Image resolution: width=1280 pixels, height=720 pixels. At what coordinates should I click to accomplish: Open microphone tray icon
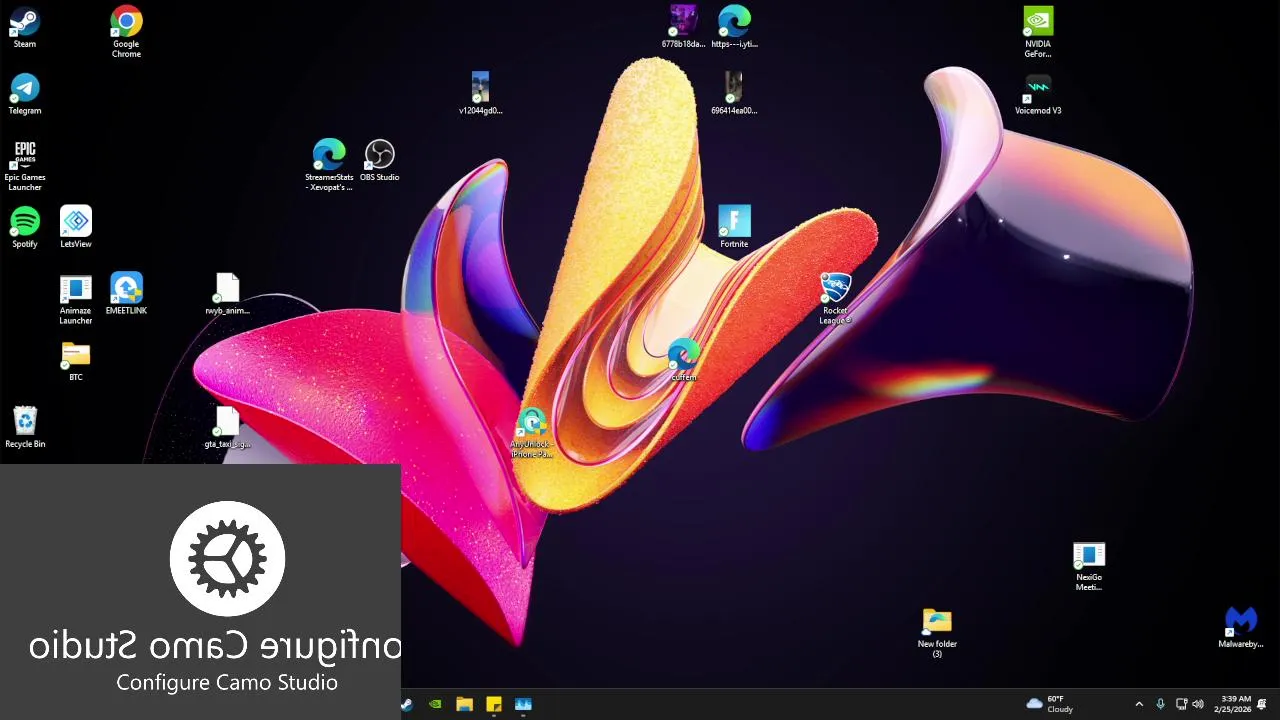pos(1160,704)
